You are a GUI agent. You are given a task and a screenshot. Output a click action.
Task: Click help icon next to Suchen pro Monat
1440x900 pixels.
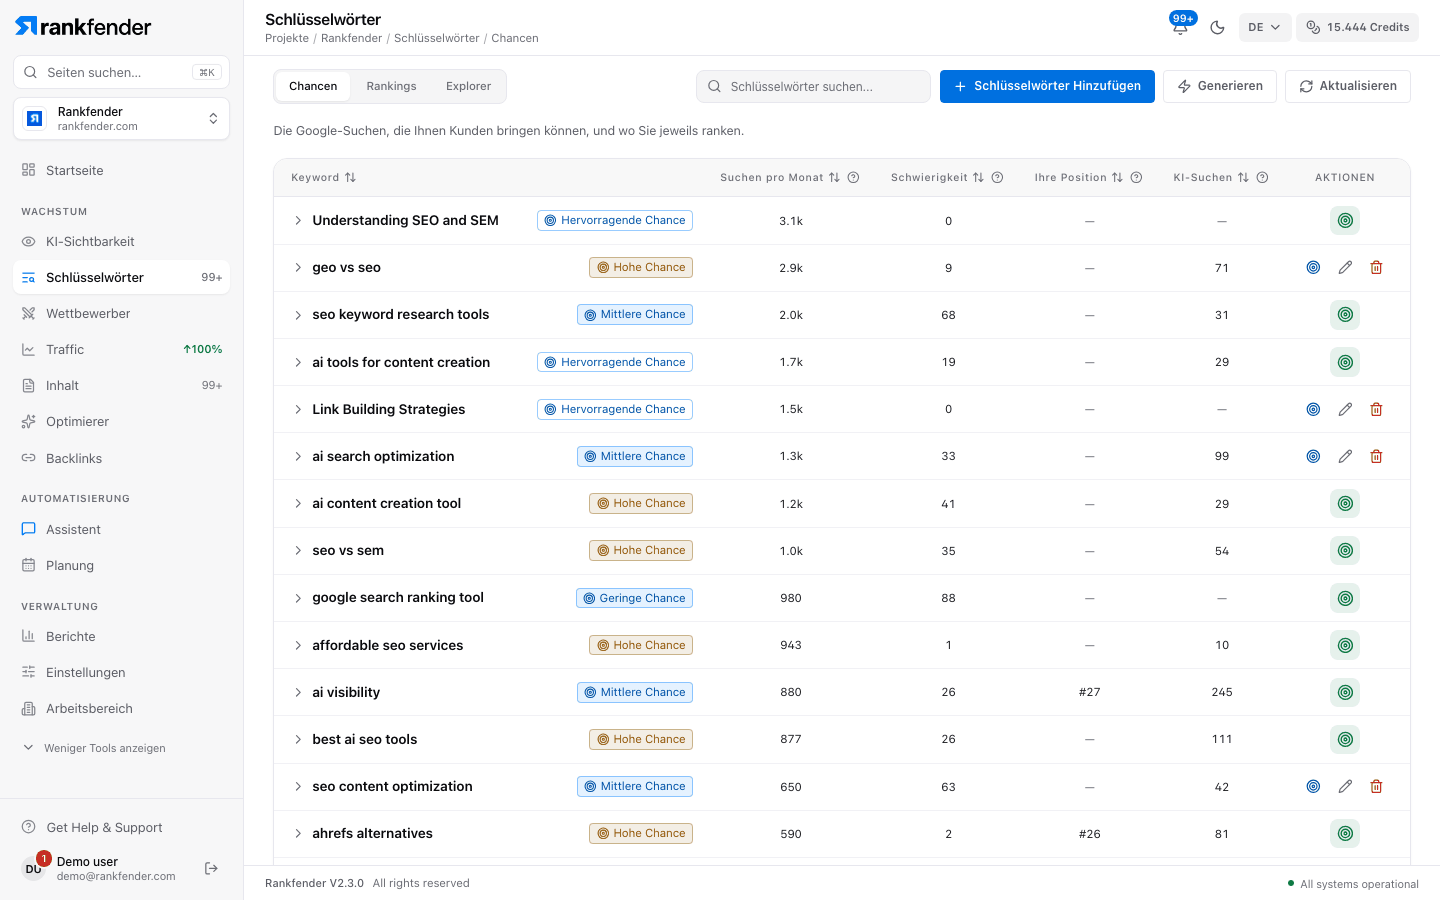pyautogui.click(x=853, y=177)
